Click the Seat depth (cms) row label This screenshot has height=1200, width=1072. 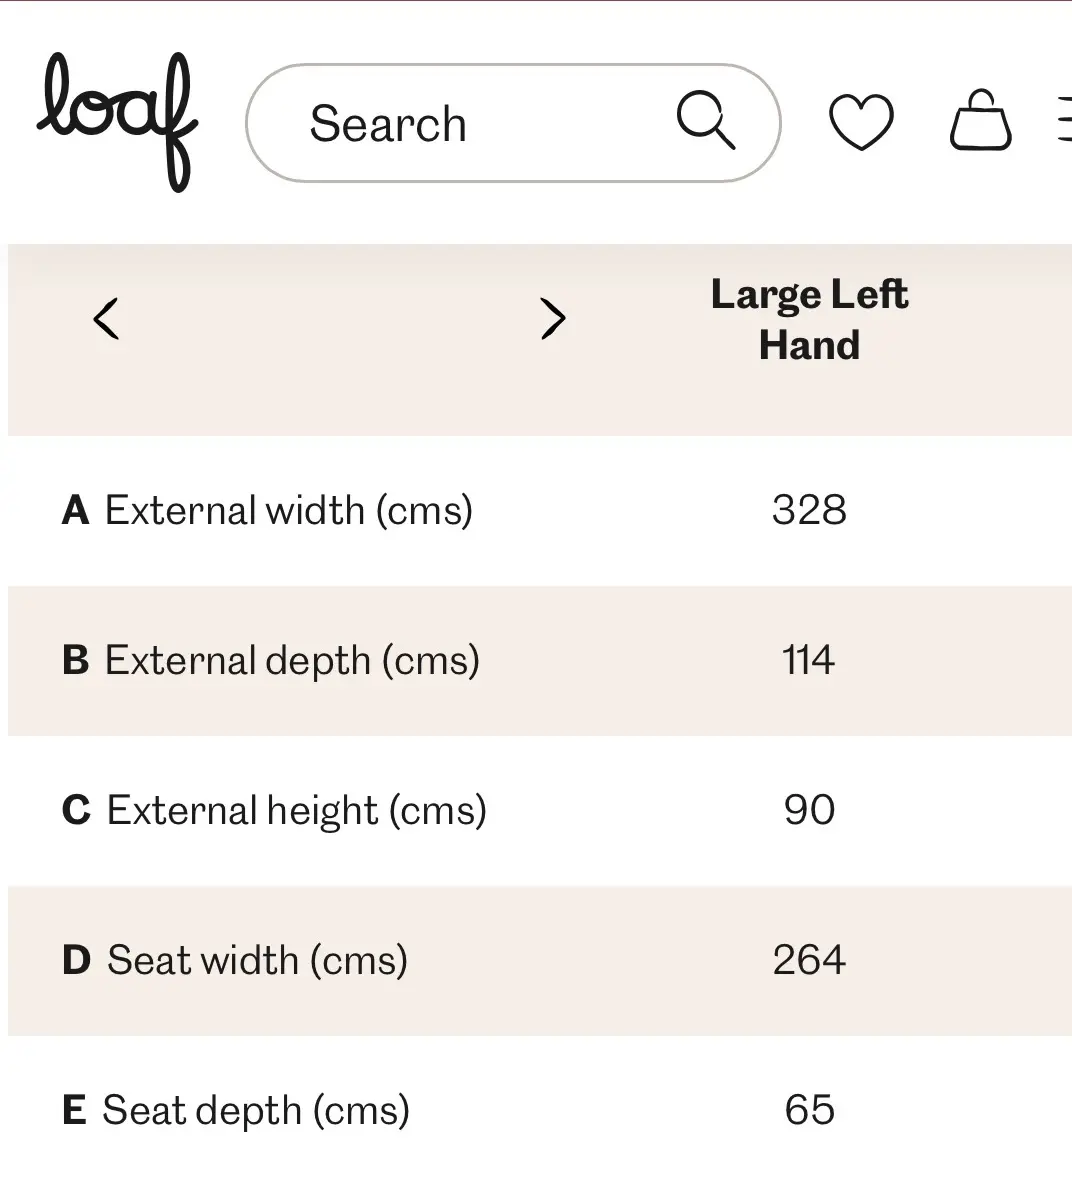tap(256, 1111)
